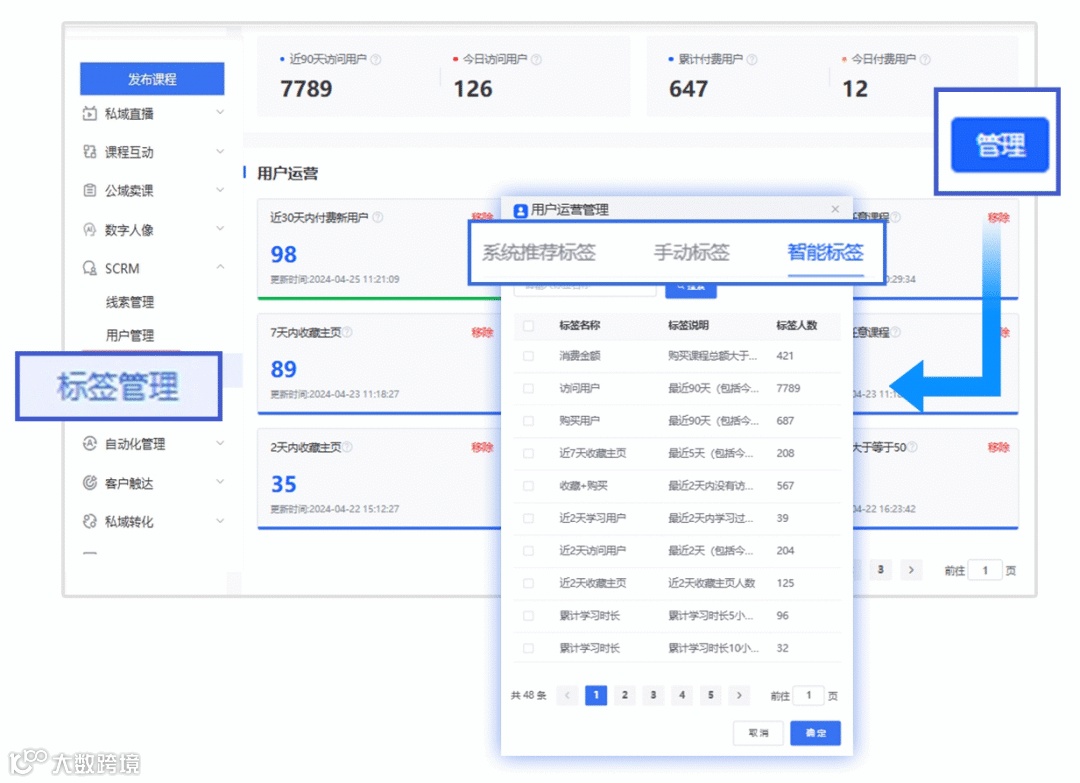Click the 确定 button in the dialog
The width and height of the screenshot is (1080, 783).
[815, 733]
